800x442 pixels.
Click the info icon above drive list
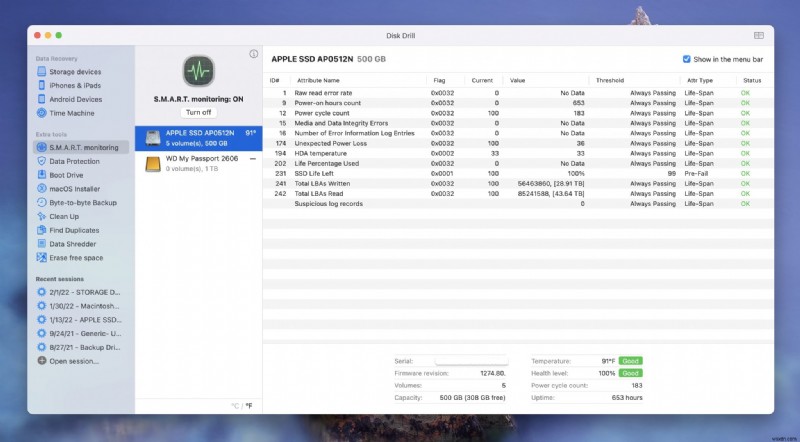coord(253,54)
